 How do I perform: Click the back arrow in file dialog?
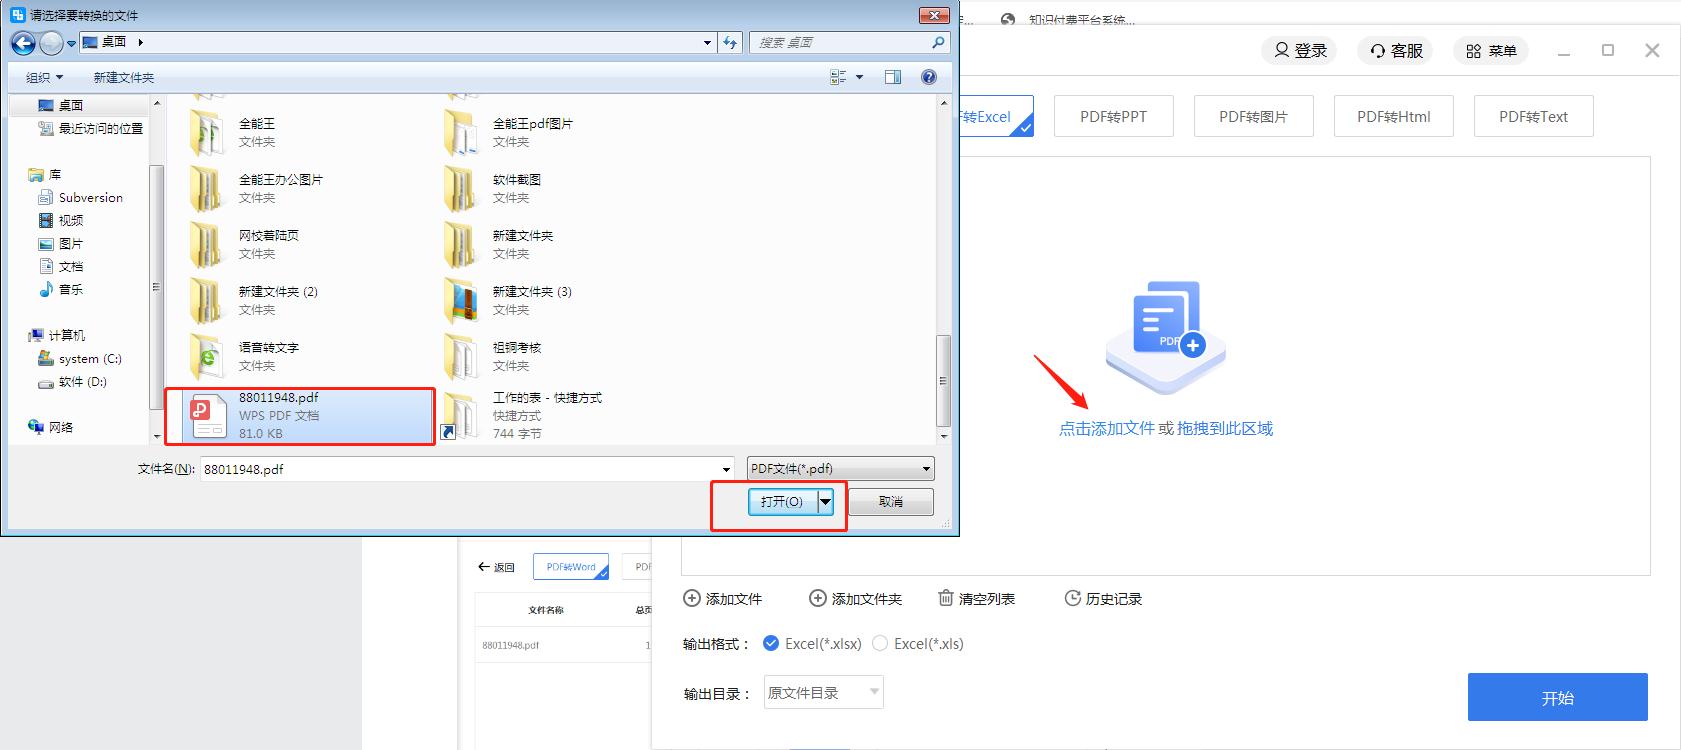pos(23,43)
